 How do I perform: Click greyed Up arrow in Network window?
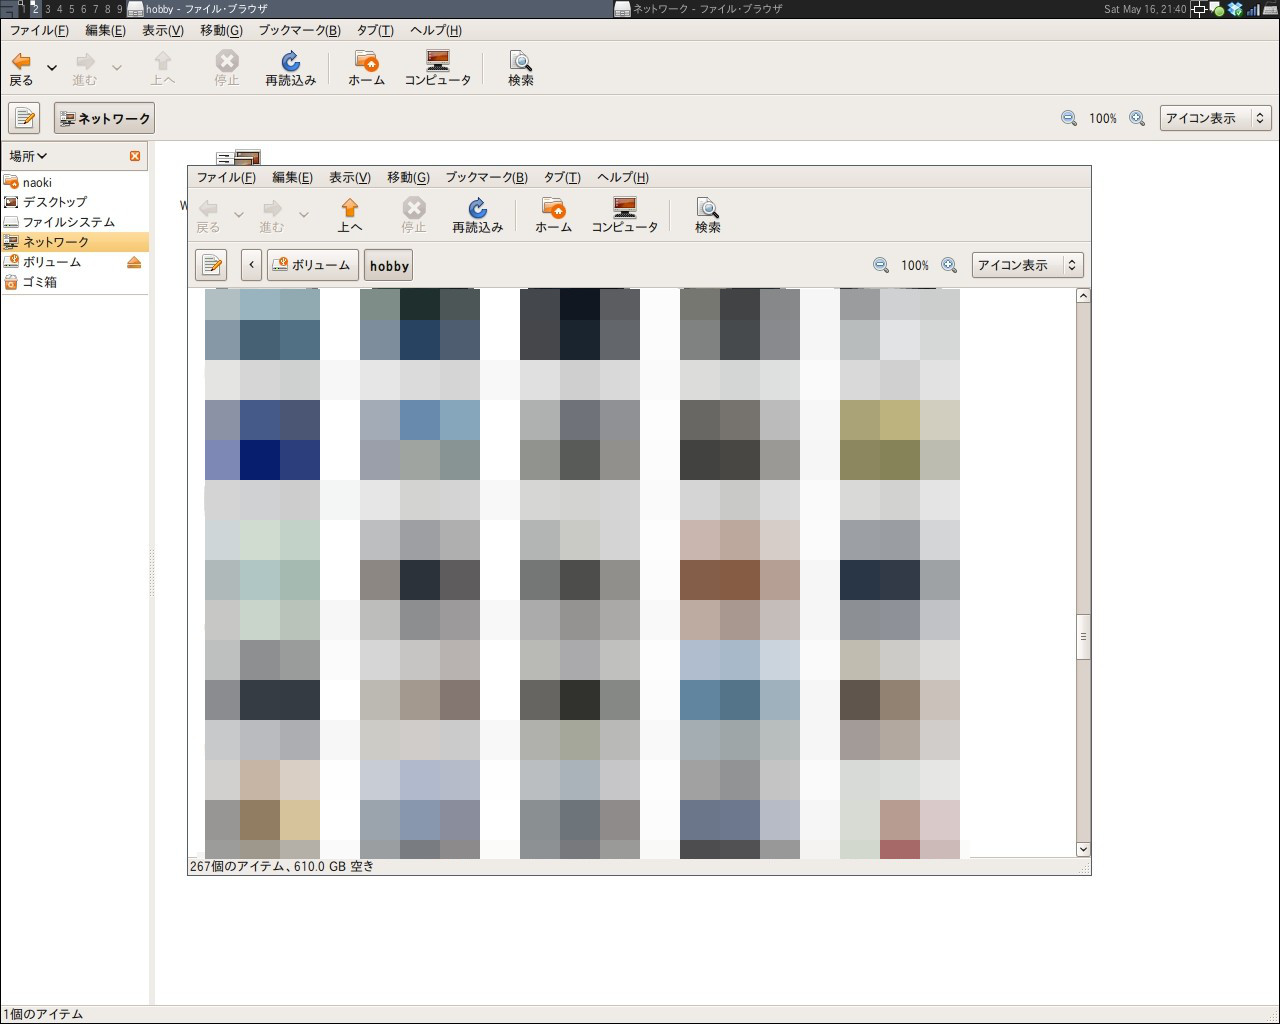coord(162,68)
